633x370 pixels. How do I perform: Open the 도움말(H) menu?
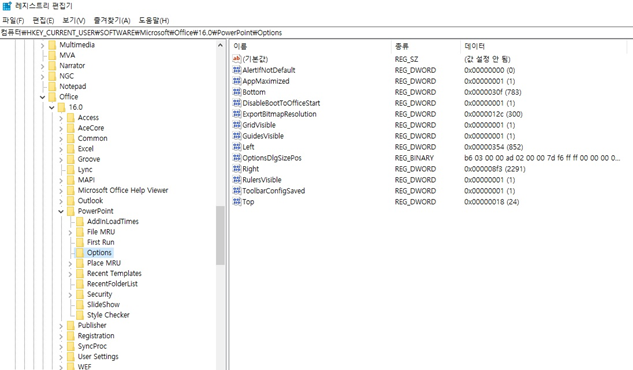153,21
